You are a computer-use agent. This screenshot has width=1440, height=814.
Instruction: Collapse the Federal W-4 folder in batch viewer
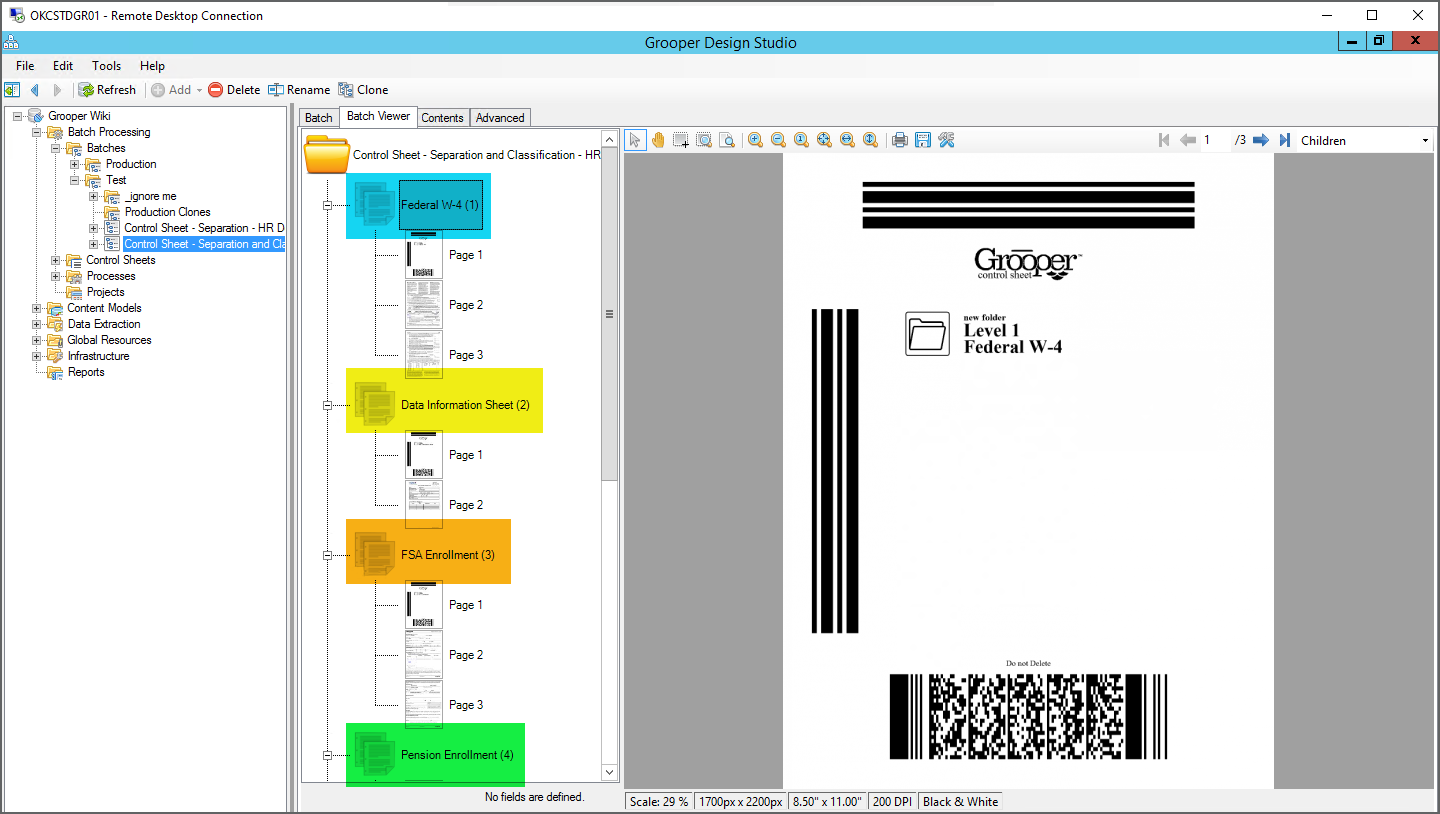pyautogui.click(x=327, y=205)
